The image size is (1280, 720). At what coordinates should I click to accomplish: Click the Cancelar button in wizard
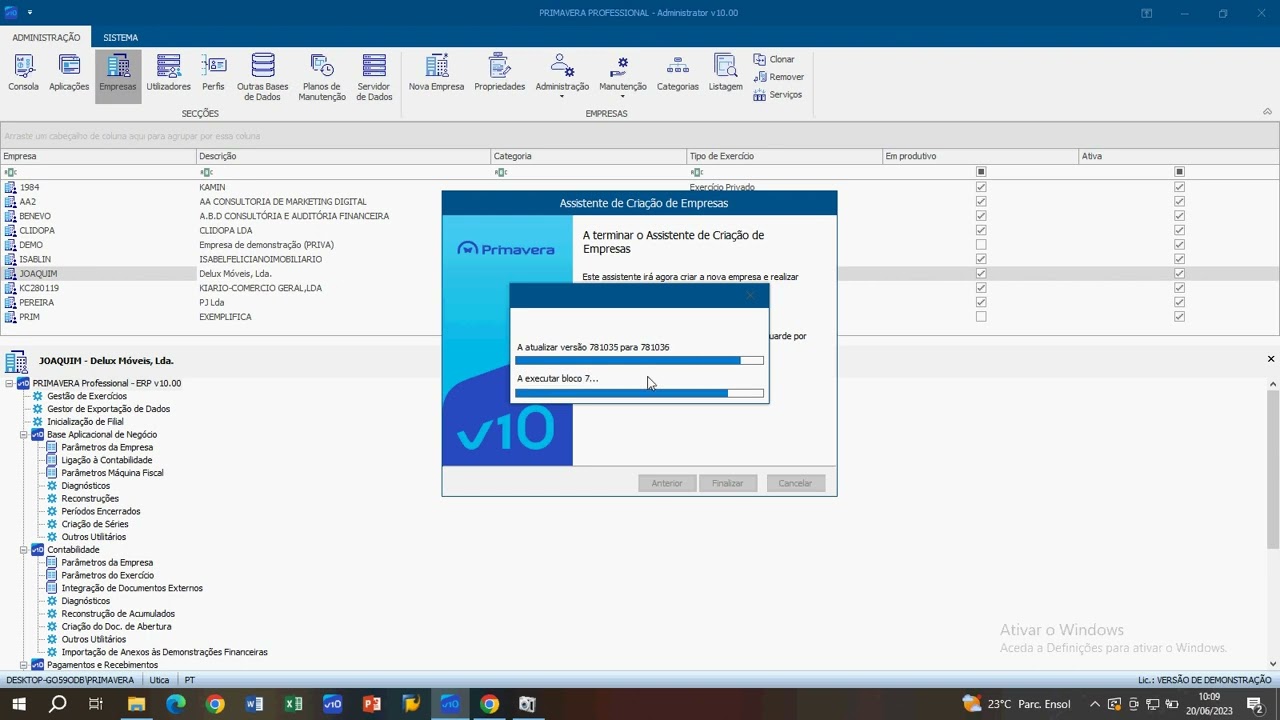795,484
